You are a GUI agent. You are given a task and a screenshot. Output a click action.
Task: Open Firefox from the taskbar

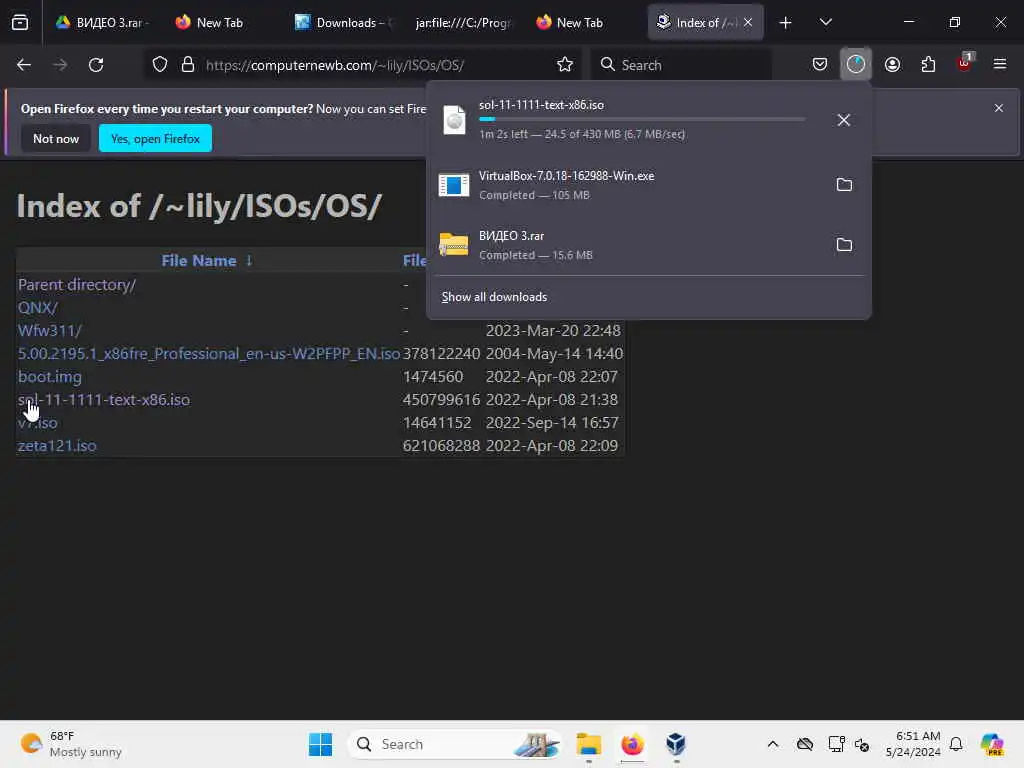click(x=632, y=744)
